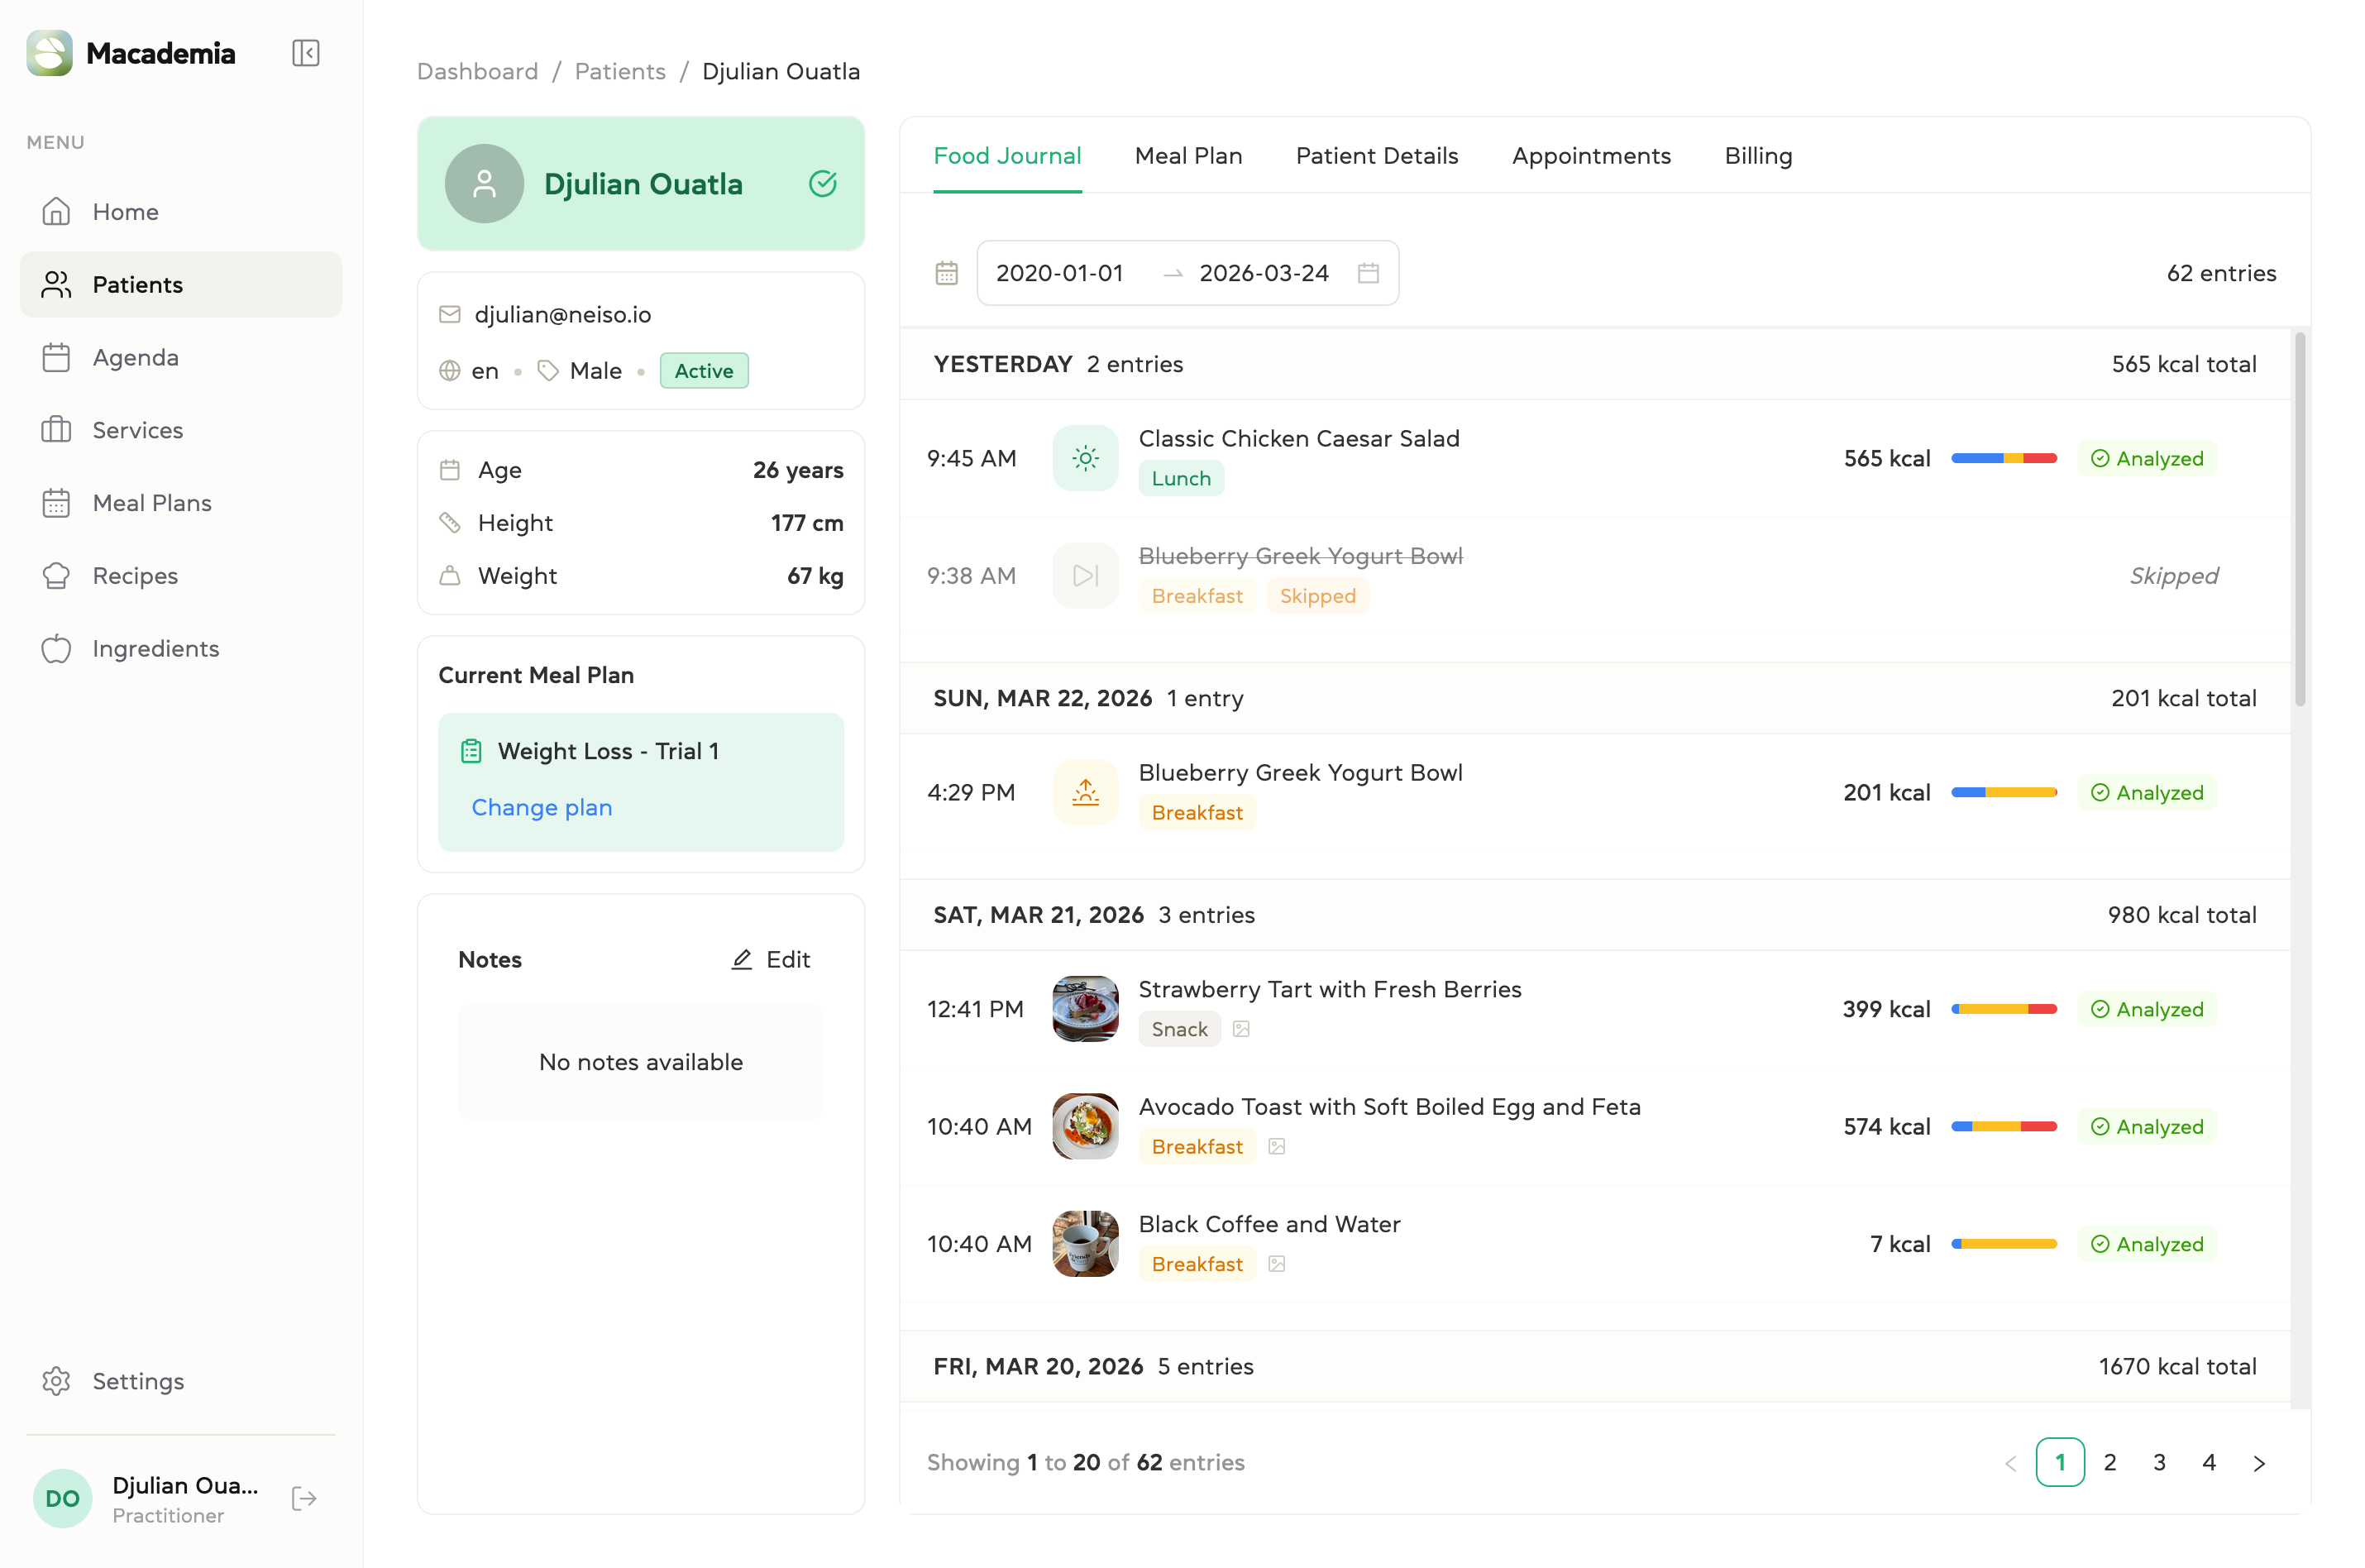Click macro bar for Strawberry Tart entry
This screenshot has height=1568, width=2365.
(2003, 1009)
